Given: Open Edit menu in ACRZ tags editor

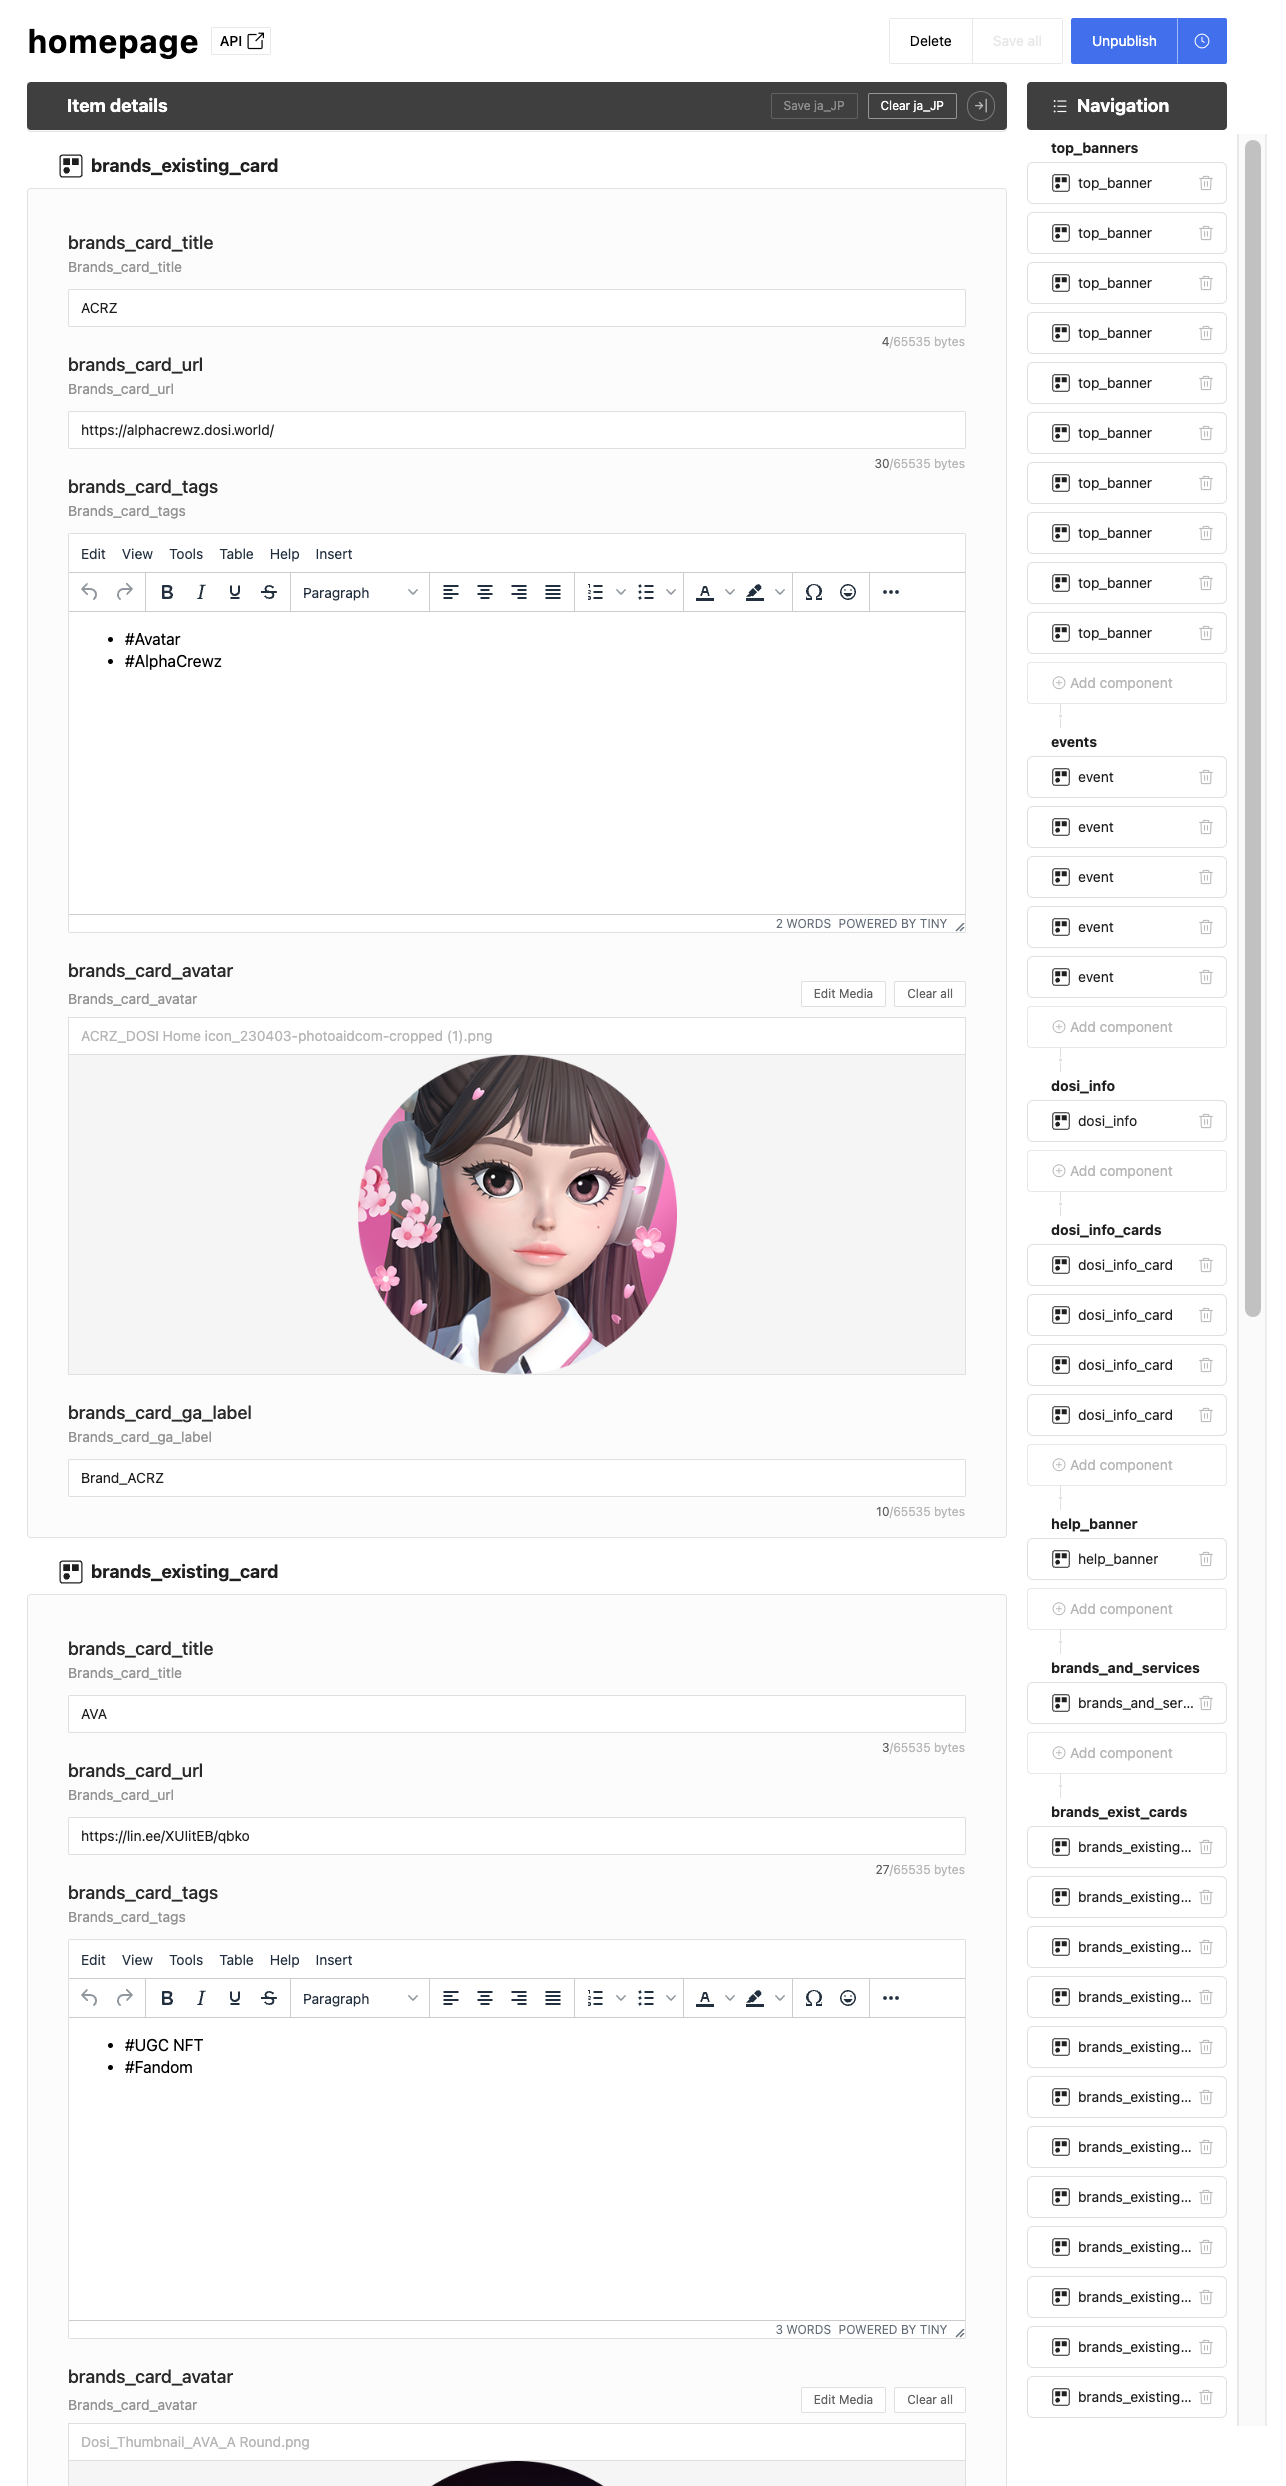Looking at the screenshot, I should point(93,554).
